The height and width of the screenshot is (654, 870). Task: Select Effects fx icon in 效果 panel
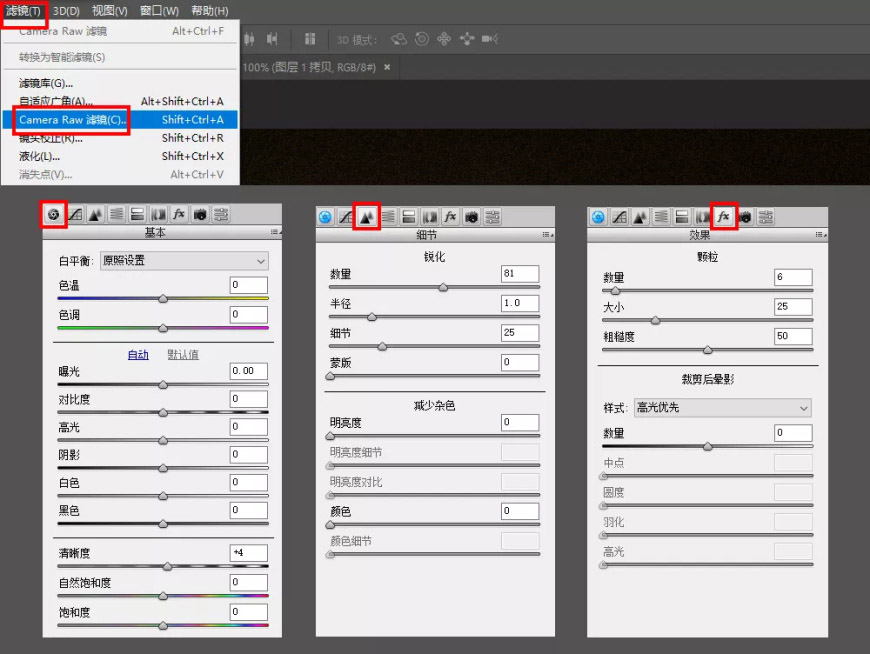[723, 217]
